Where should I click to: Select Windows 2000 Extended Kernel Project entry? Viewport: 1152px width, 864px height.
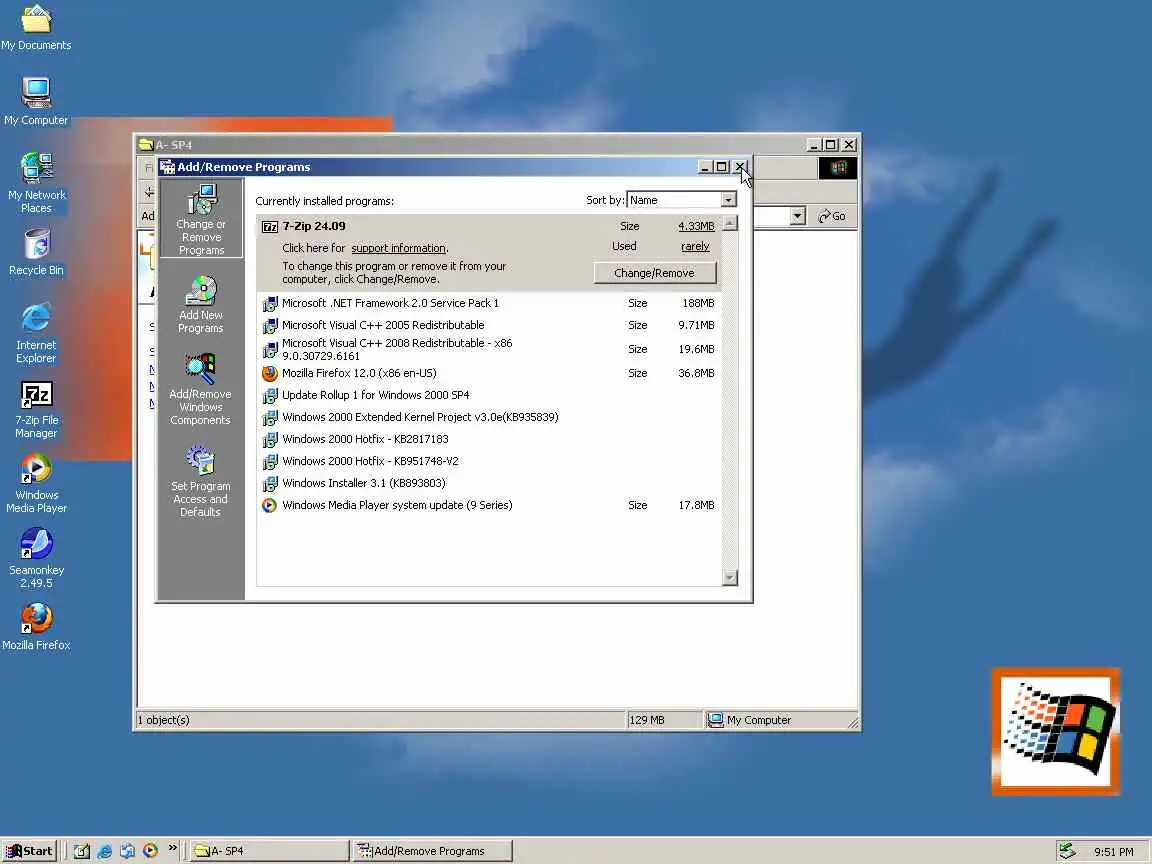click(x=489, y=417)
